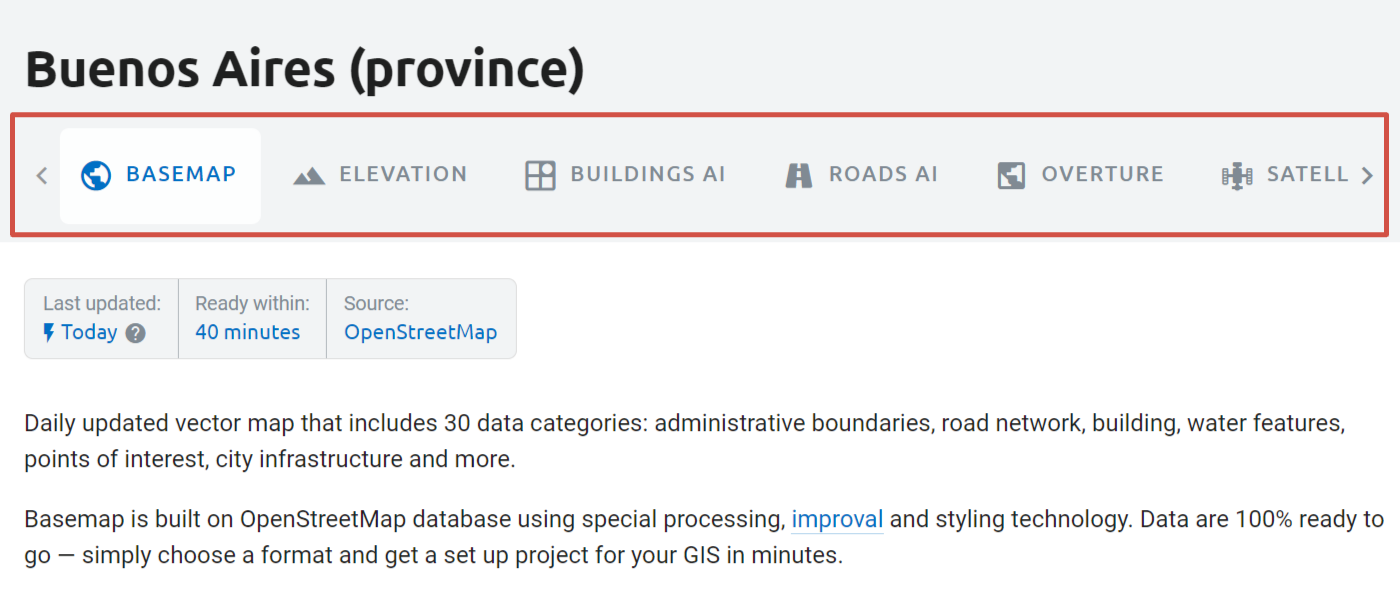The width and height of the screenshot is (1400, 602).
Task: Open the OpenStreetMap source link
Action: [x=420, y=332]
